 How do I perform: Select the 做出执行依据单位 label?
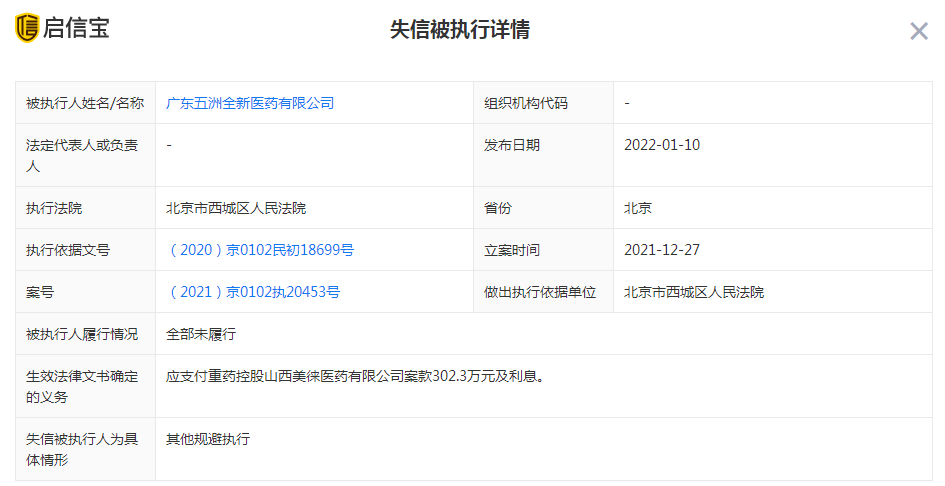[540, 292]
